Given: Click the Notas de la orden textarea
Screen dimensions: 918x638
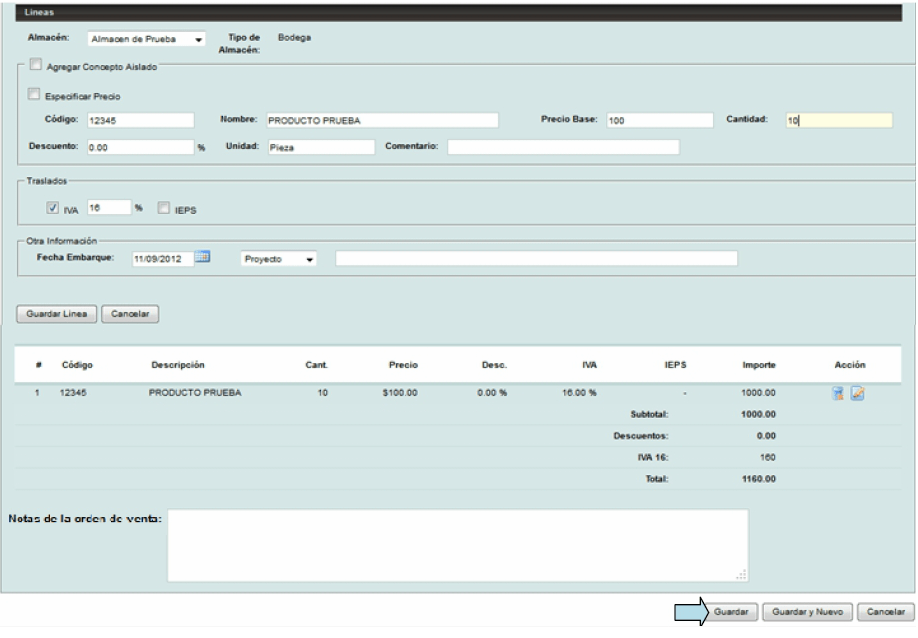Looking at the screenshot, I should click(457, 545).
